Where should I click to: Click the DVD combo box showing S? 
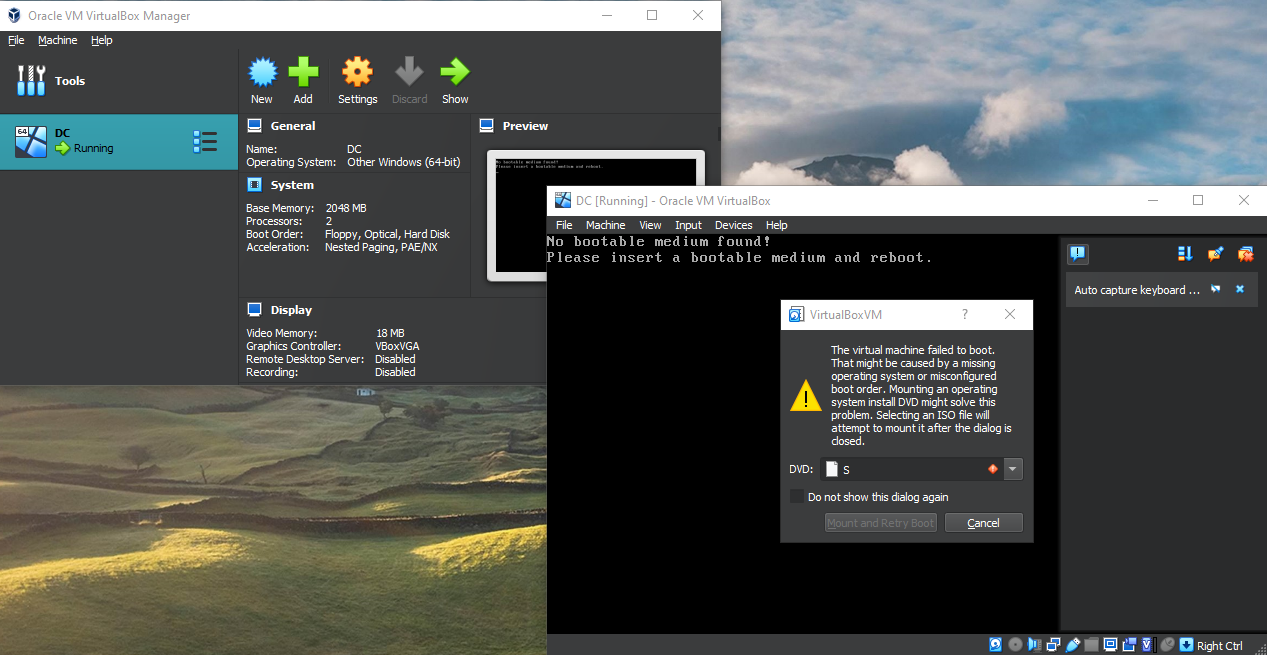pyautogui.click(x=921, y=469)
